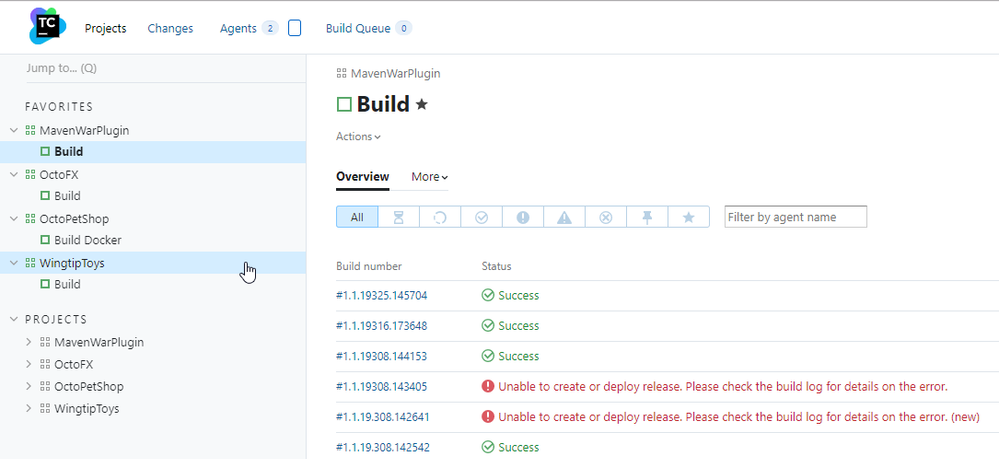
Task: Filter builds by warning triangle icon
Action: [x=564, y=217]
